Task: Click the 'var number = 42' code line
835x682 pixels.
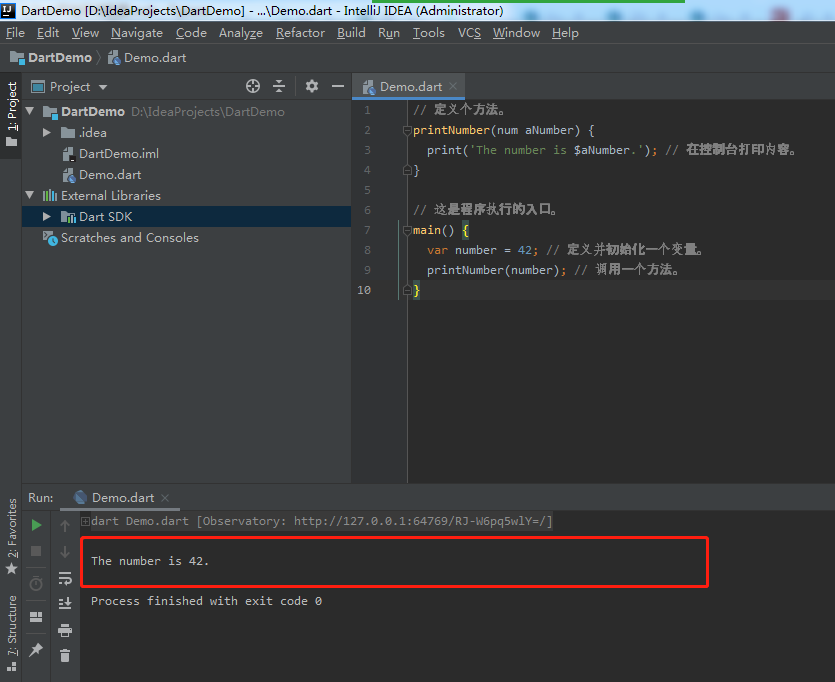Action: pos(482,250)
